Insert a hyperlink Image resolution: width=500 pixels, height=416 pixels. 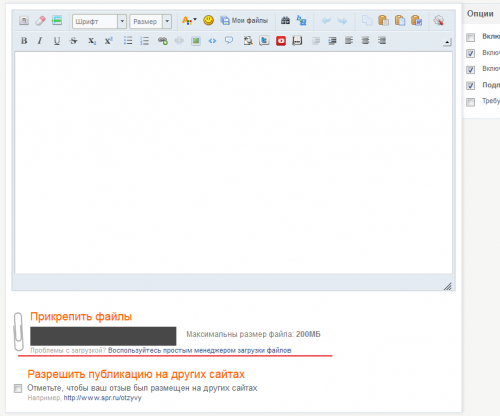[163, 41]
